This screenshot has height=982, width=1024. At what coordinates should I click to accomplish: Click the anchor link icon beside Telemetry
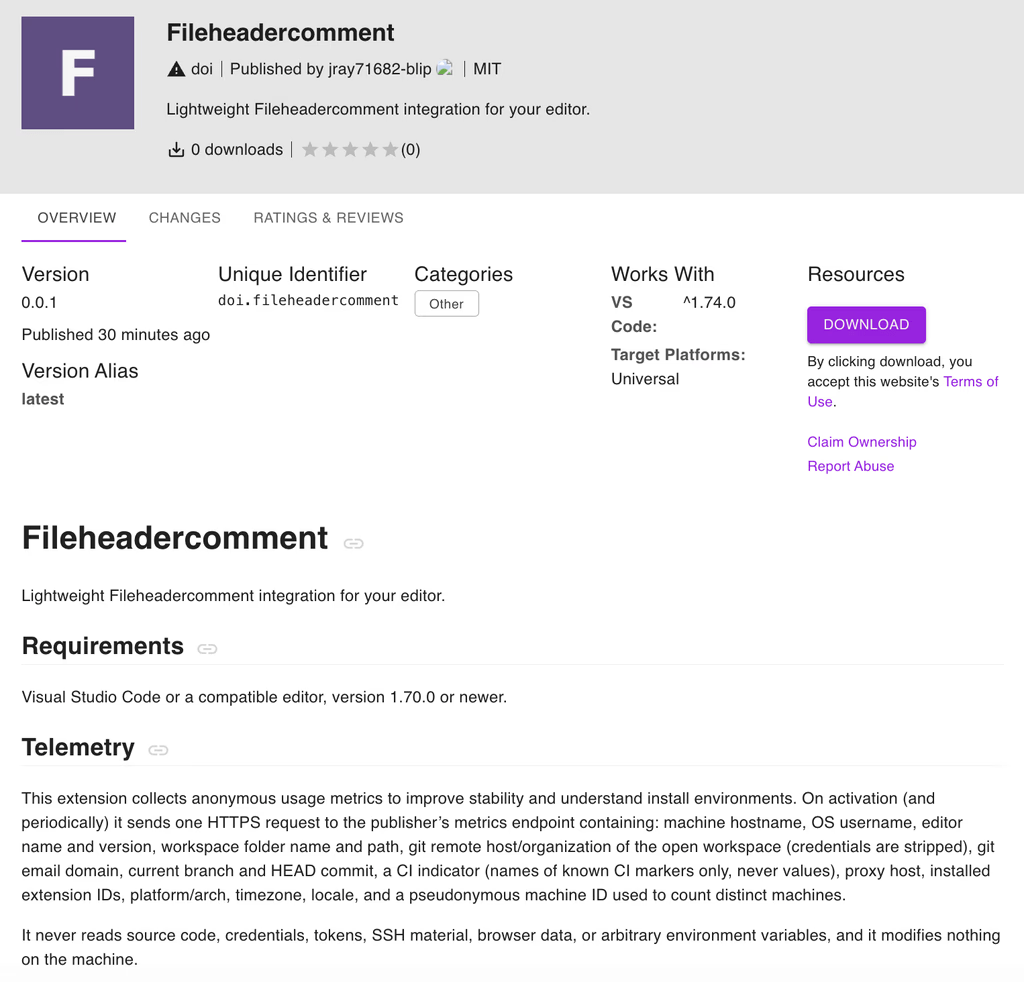pos(159,750)
